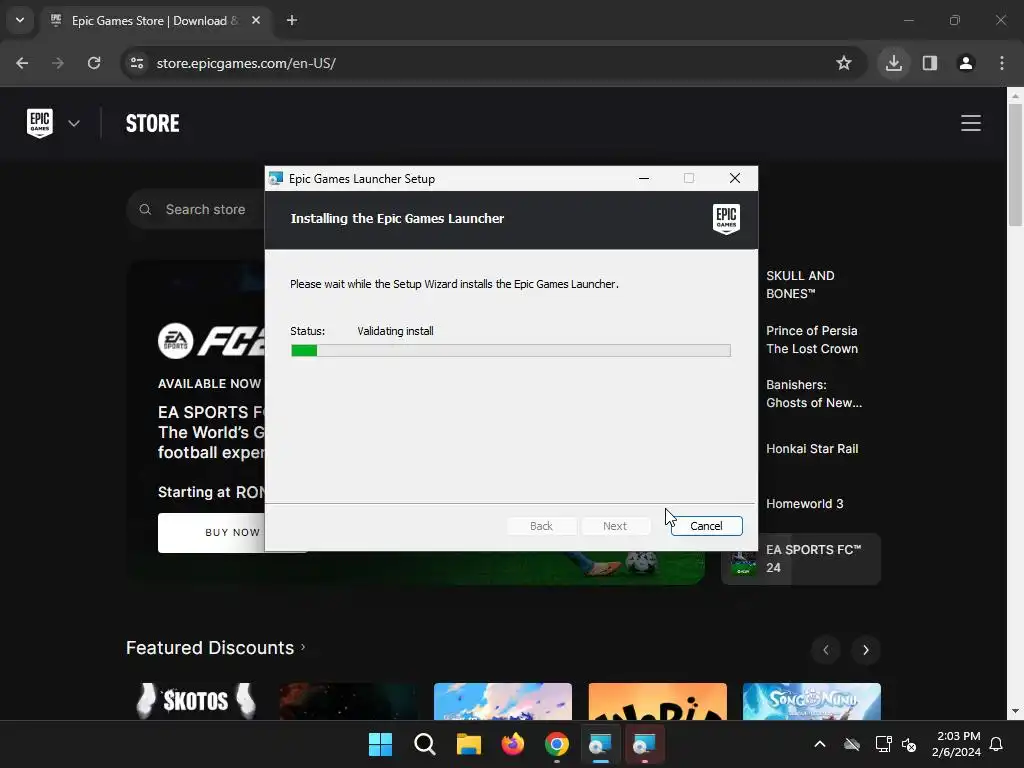Screen dimensions: 1024x768
Task: Expand the dropdown chevron beside Epic logo
Action: tap(74, 123)
